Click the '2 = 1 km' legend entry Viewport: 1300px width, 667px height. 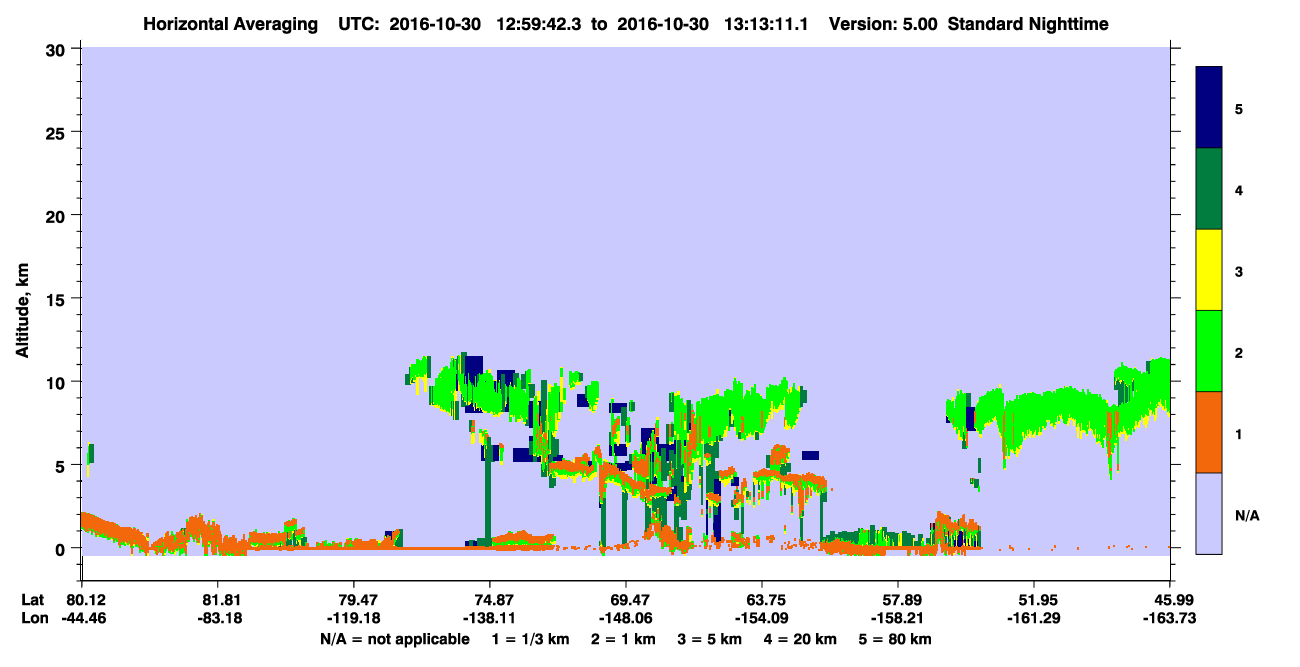click(623, 639)
